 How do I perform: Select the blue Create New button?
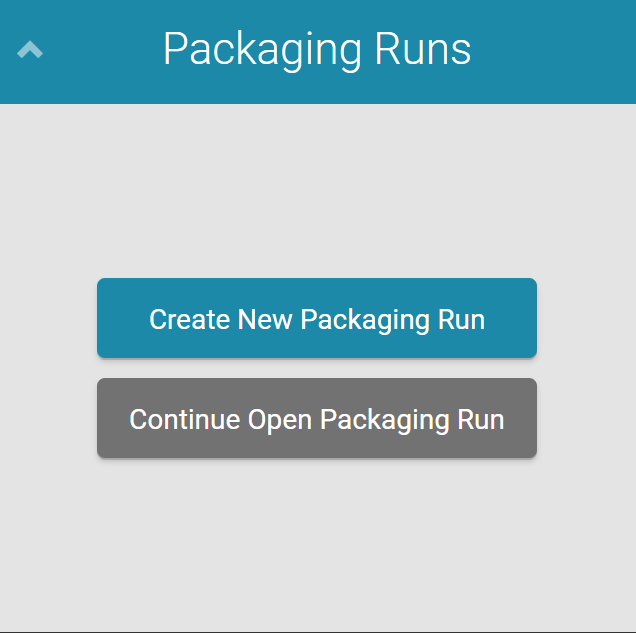(317, 318)
